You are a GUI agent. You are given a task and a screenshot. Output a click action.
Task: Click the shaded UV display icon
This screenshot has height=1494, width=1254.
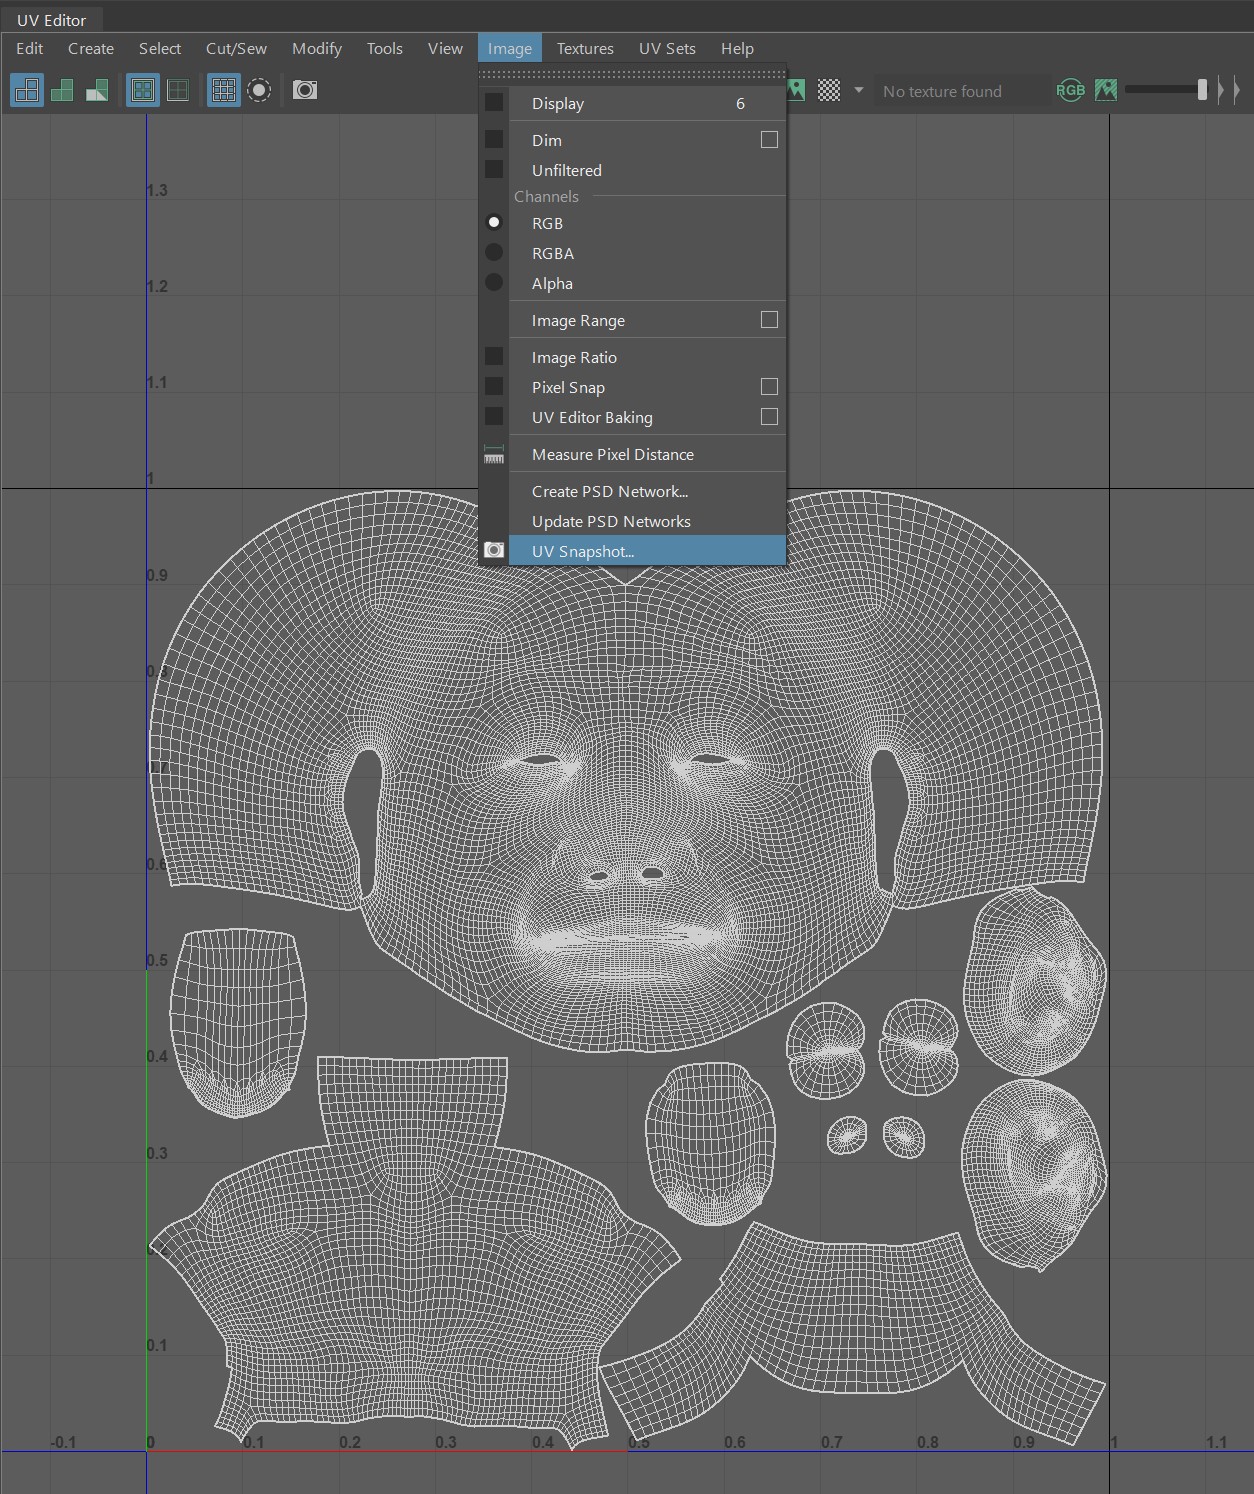(x=62, y=90)
